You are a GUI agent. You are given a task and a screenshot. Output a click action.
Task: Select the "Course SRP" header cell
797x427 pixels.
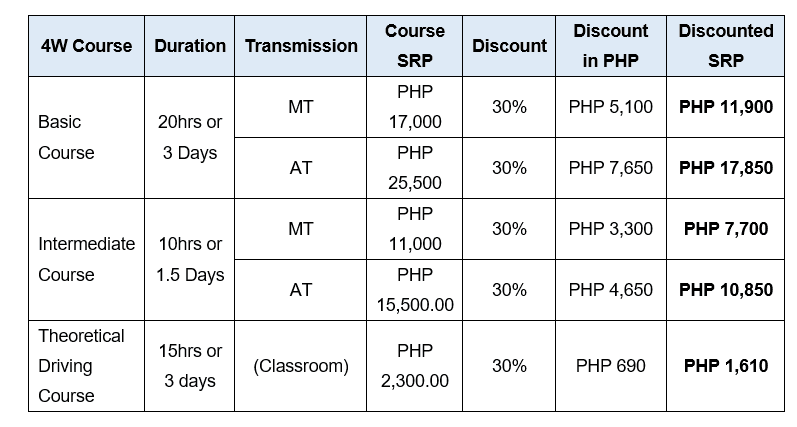[415, 46]
